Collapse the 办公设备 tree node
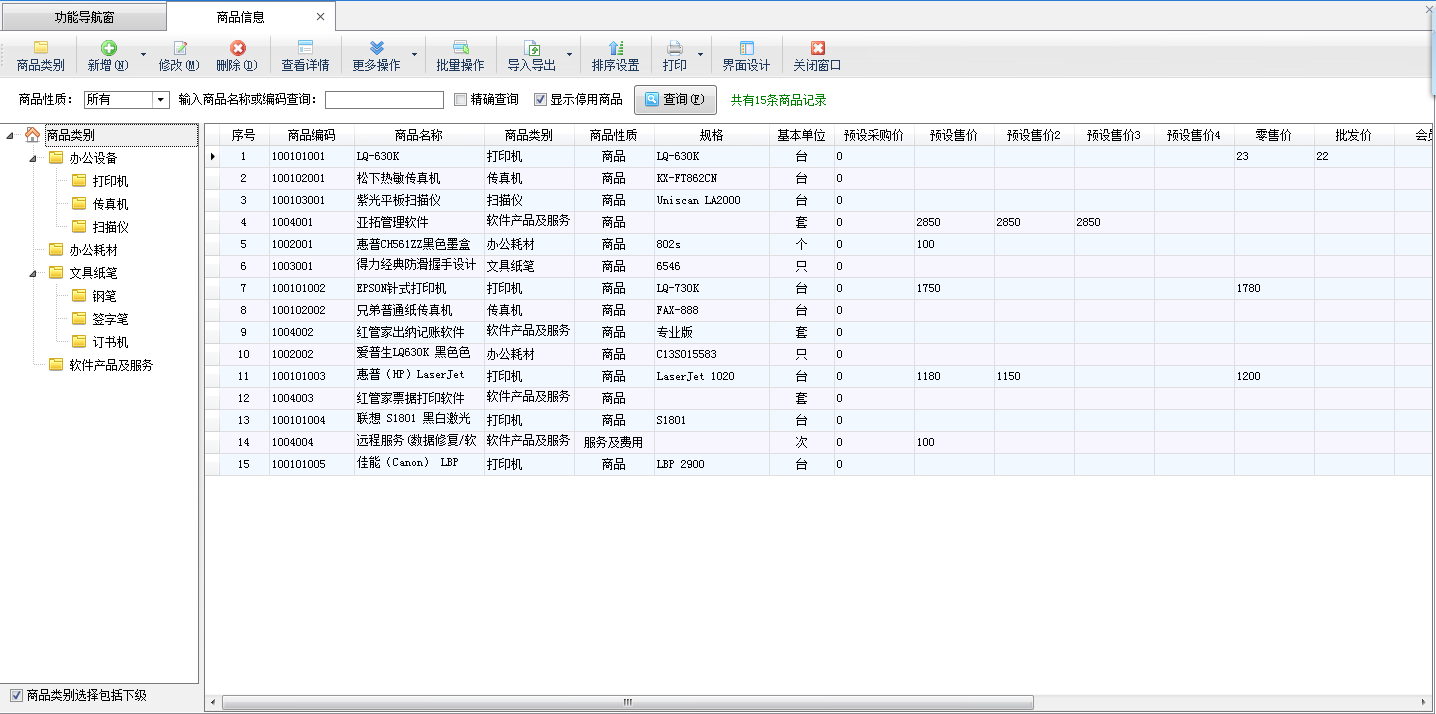This screenshot has width=1436, height=714. click(32, 158)
